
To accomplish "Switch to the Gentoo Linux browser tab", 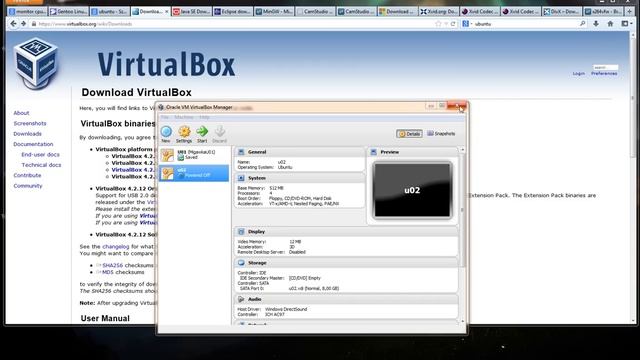I will (68, 12).
